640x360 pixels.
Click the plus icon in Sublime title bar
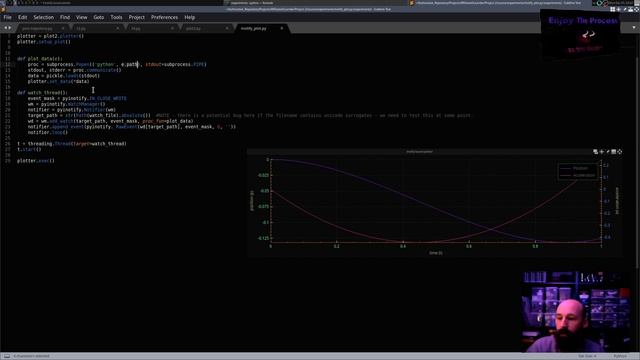click(619, 9)
